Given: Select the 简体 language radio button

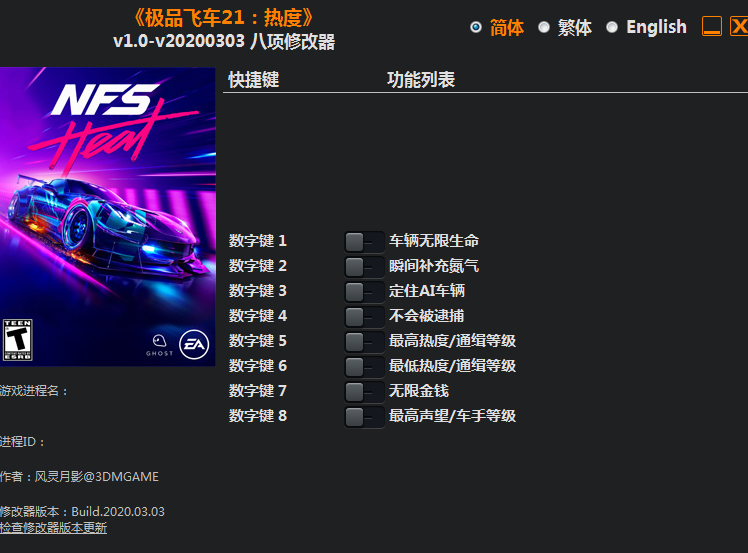Looking at the screenshot, I should 476,27.
